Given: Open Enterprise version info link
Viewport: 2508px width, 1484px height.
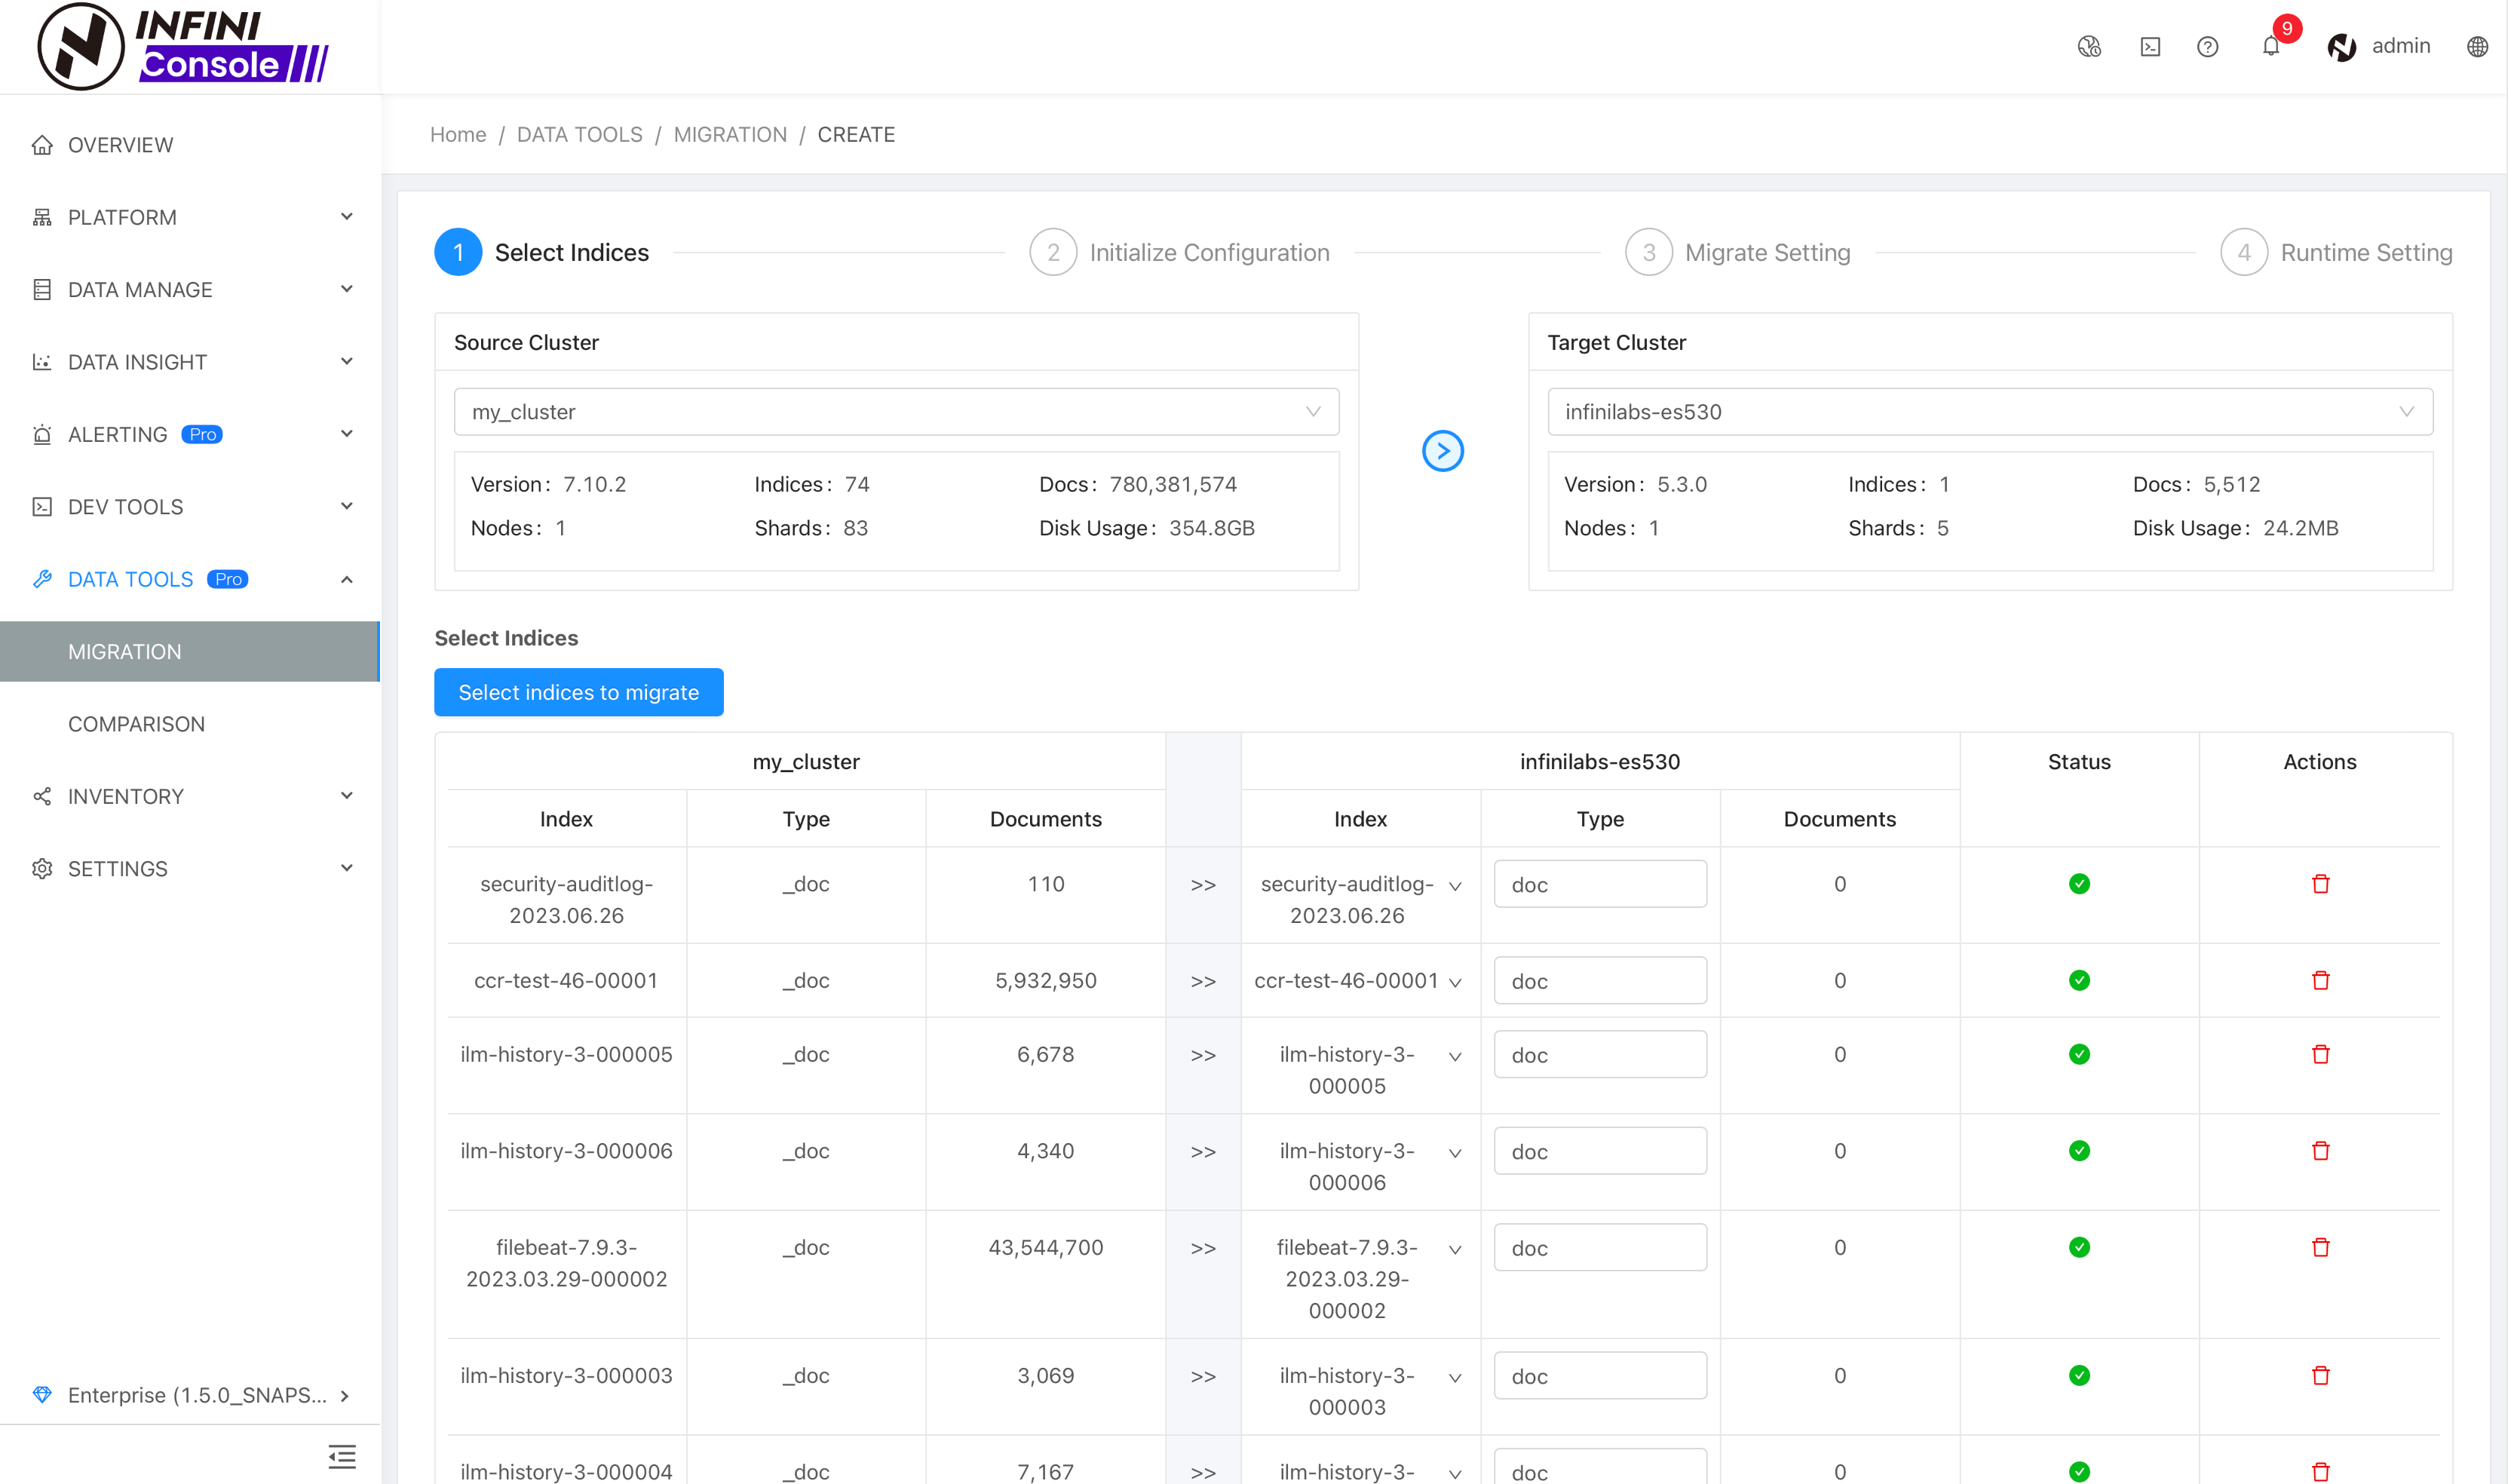Looking at the screenshot, I should pyautogui.click(x=190, y=1394).
